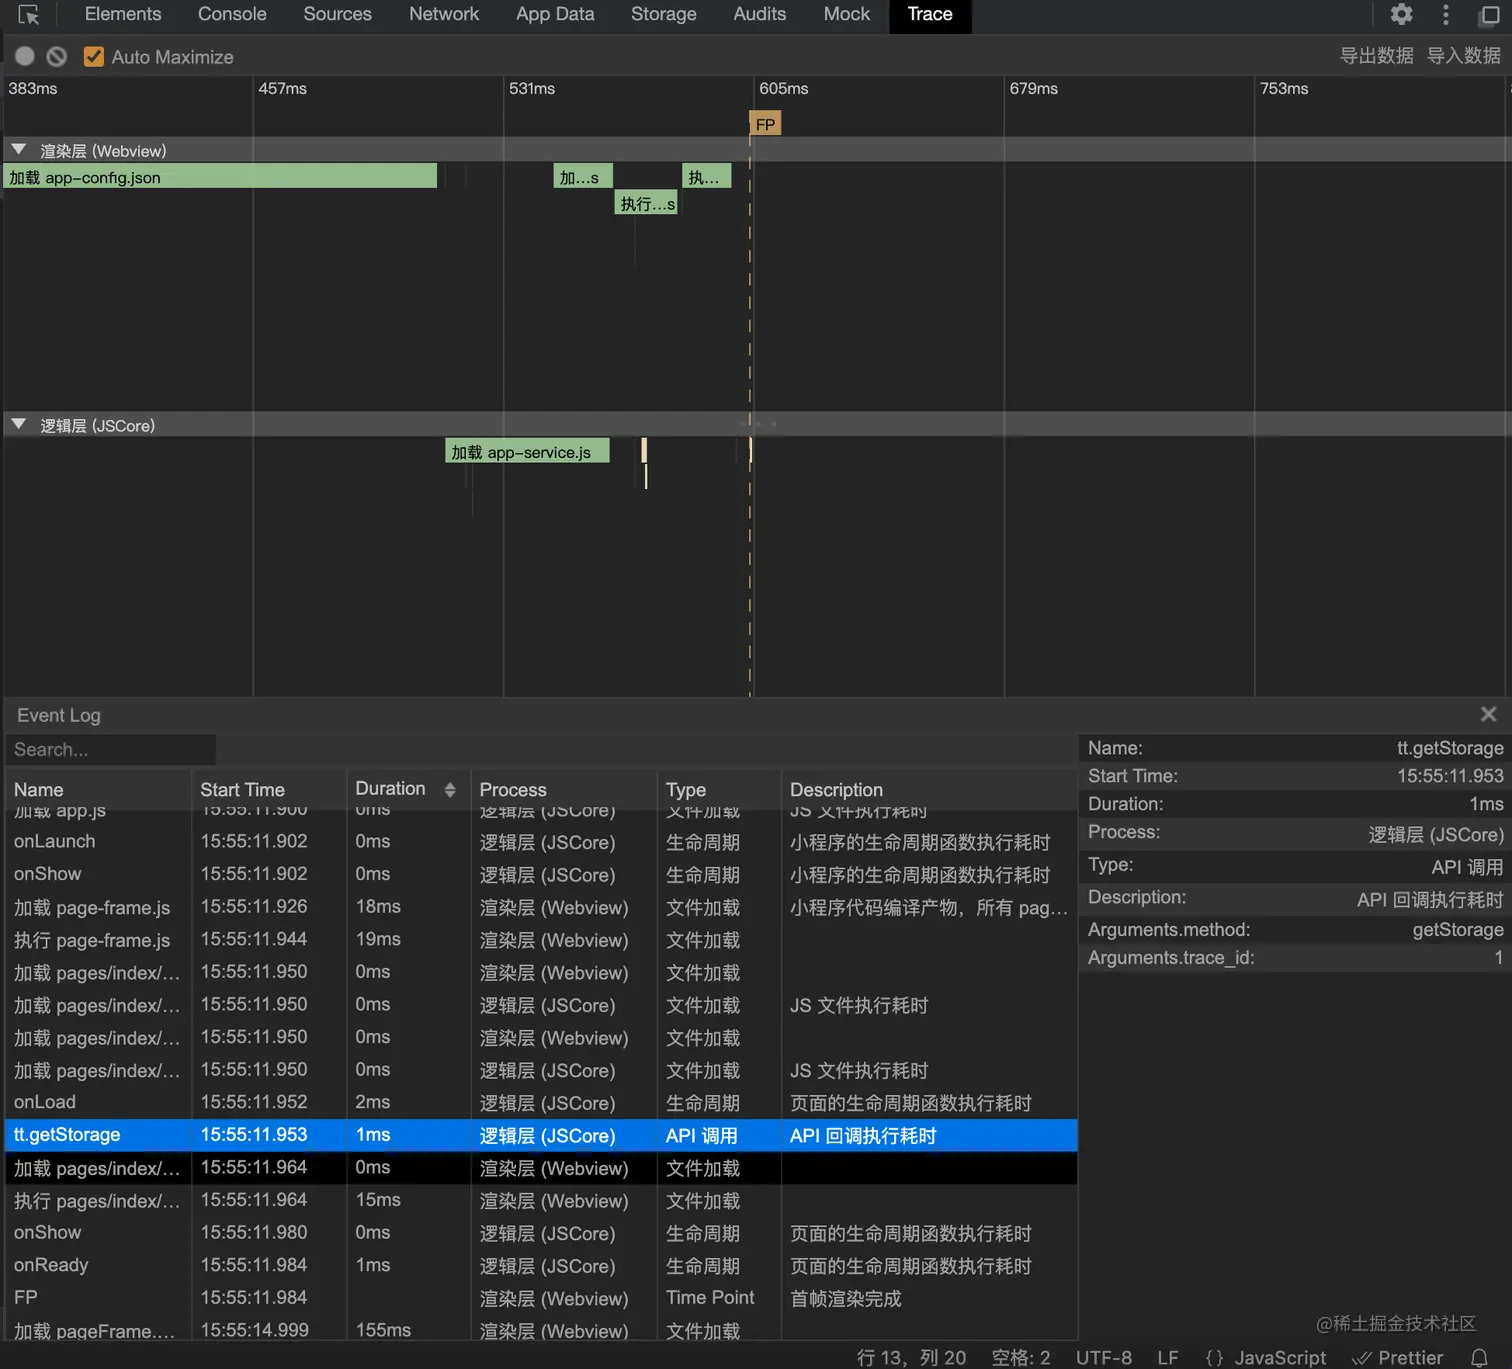Activate the element inspector cursor icon

(28, 15)
